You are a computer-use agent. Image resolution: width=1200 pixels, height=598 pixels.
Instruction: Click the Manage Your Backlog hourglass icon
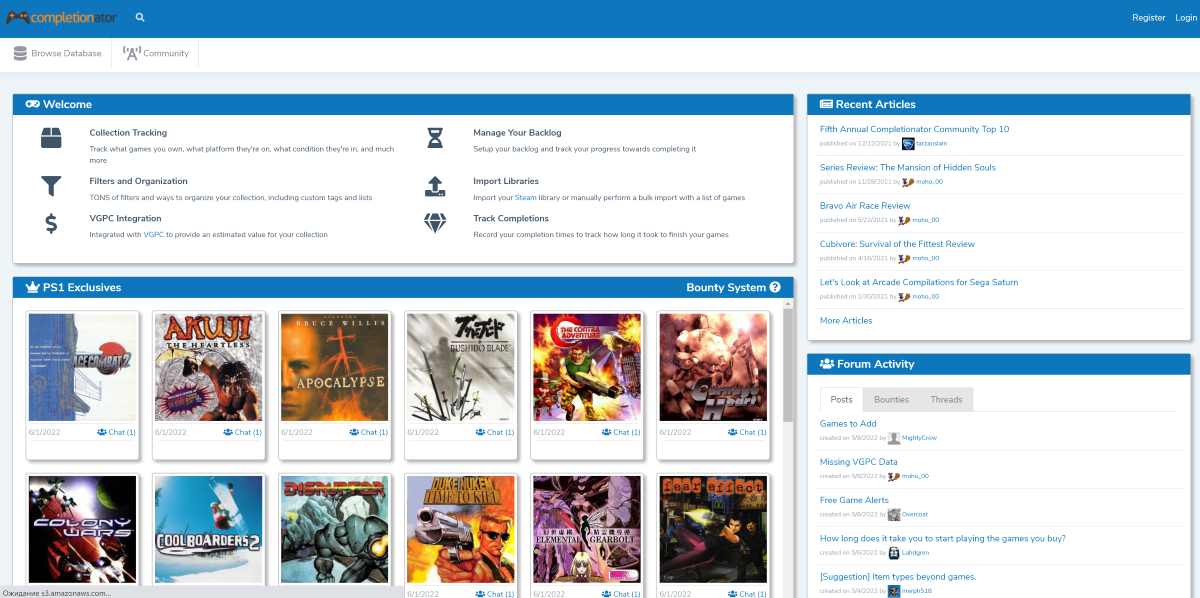[435, 138]
